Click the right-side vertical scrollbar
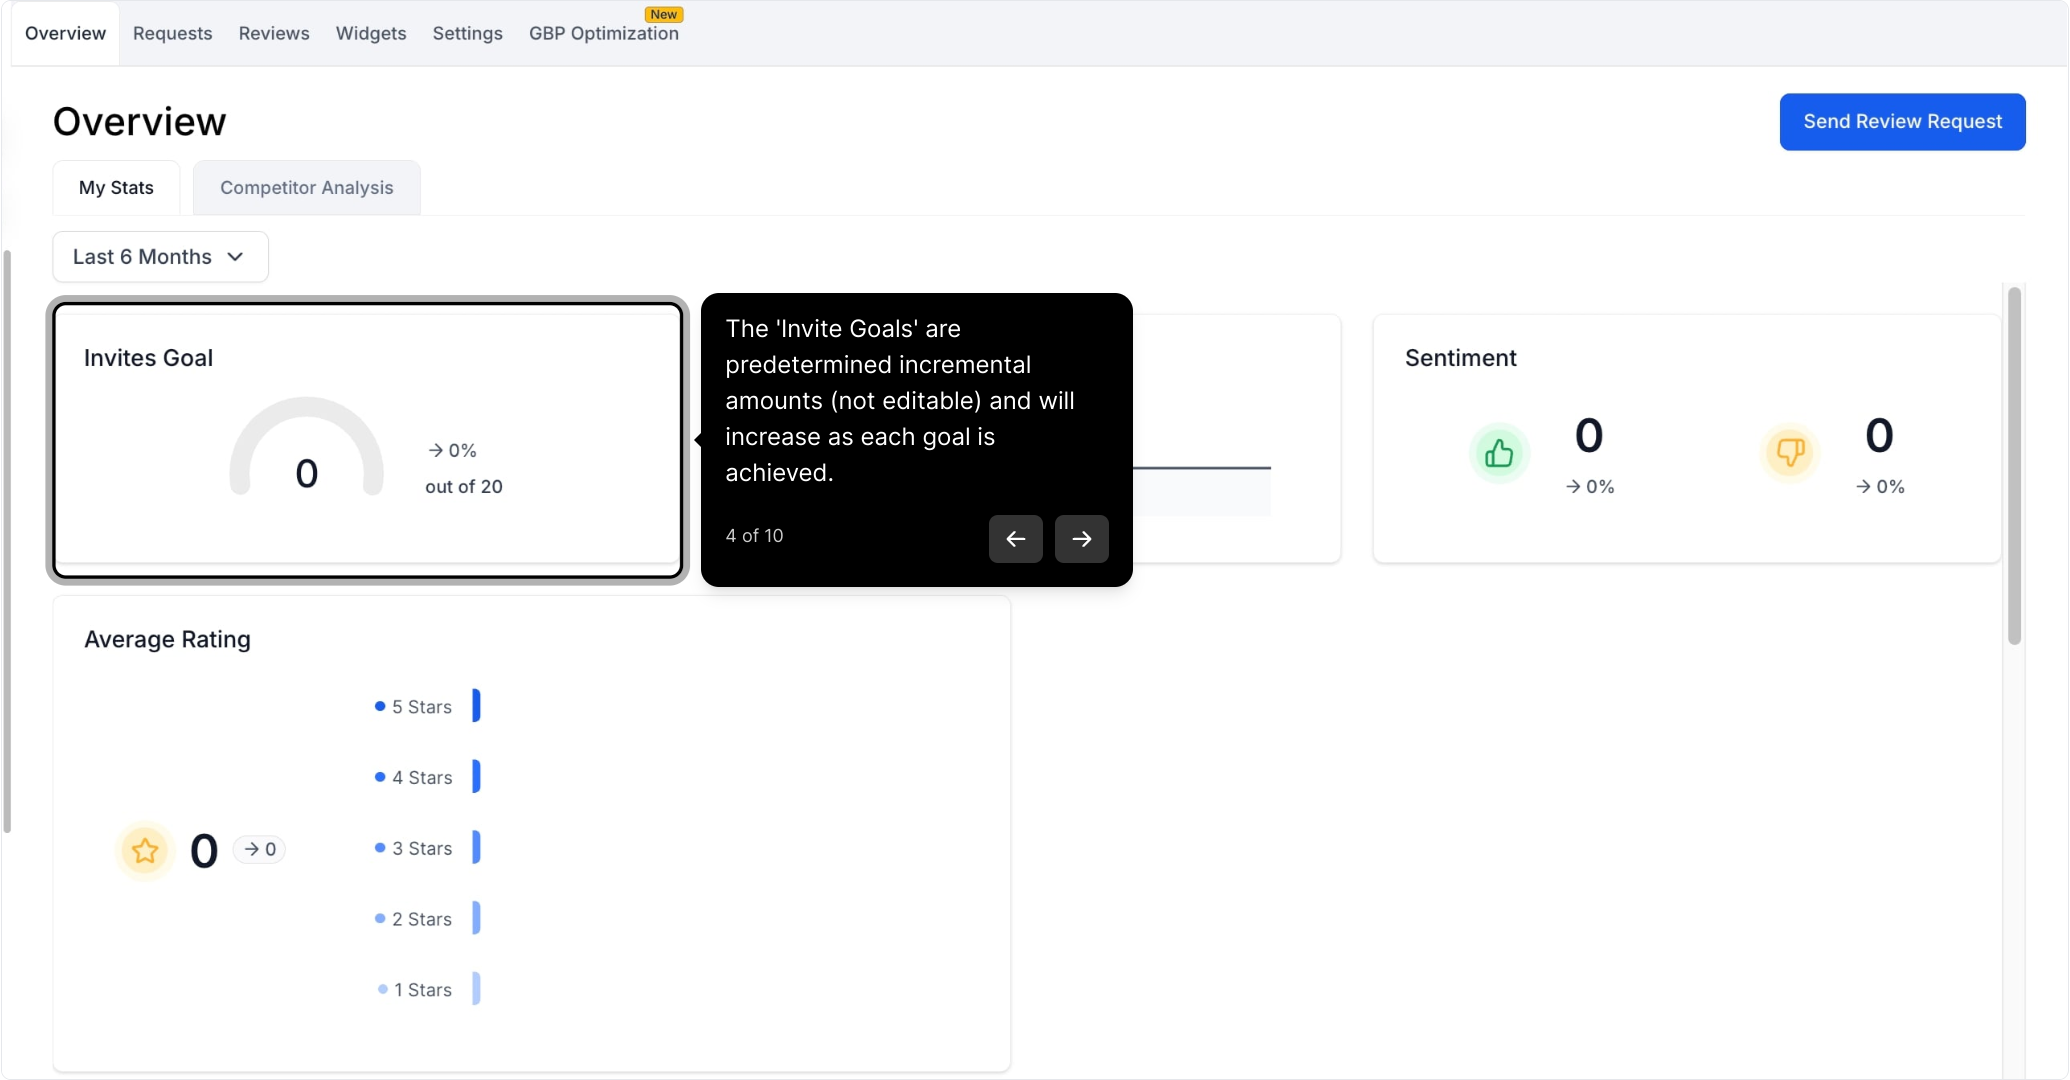The width and height of the screenshot is (2070, 1080). click(x=2015, y=466)
